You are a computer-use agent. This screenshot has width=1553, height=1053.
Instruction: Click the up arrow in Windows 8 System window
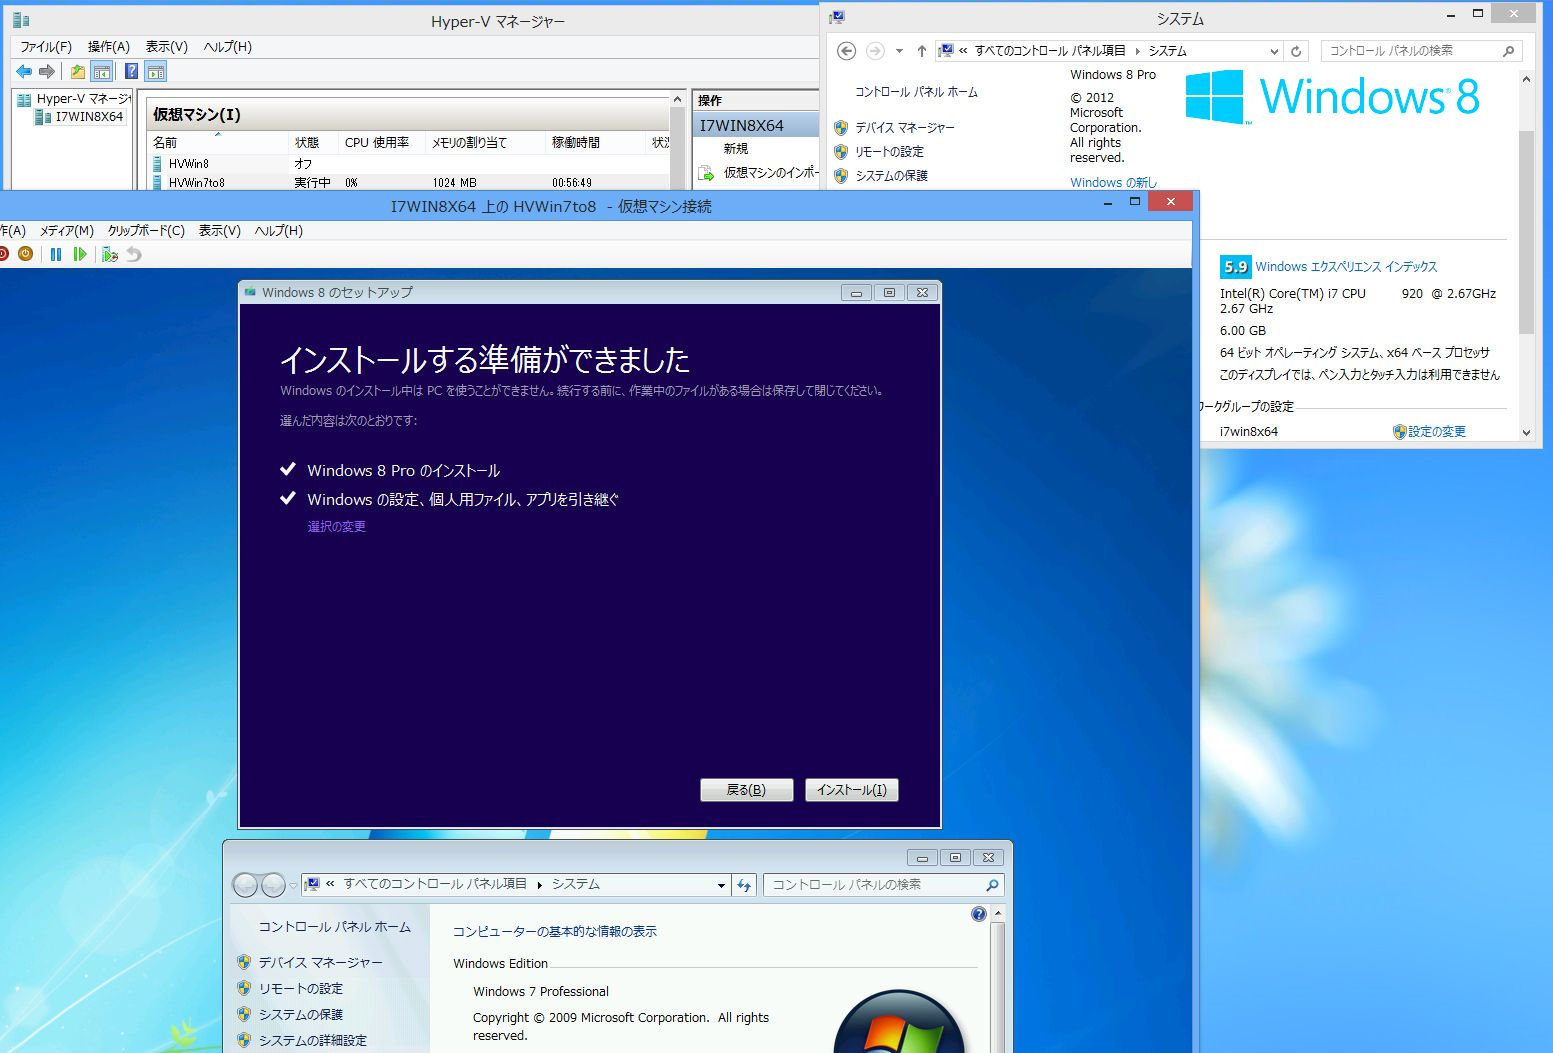click(921, 51)
